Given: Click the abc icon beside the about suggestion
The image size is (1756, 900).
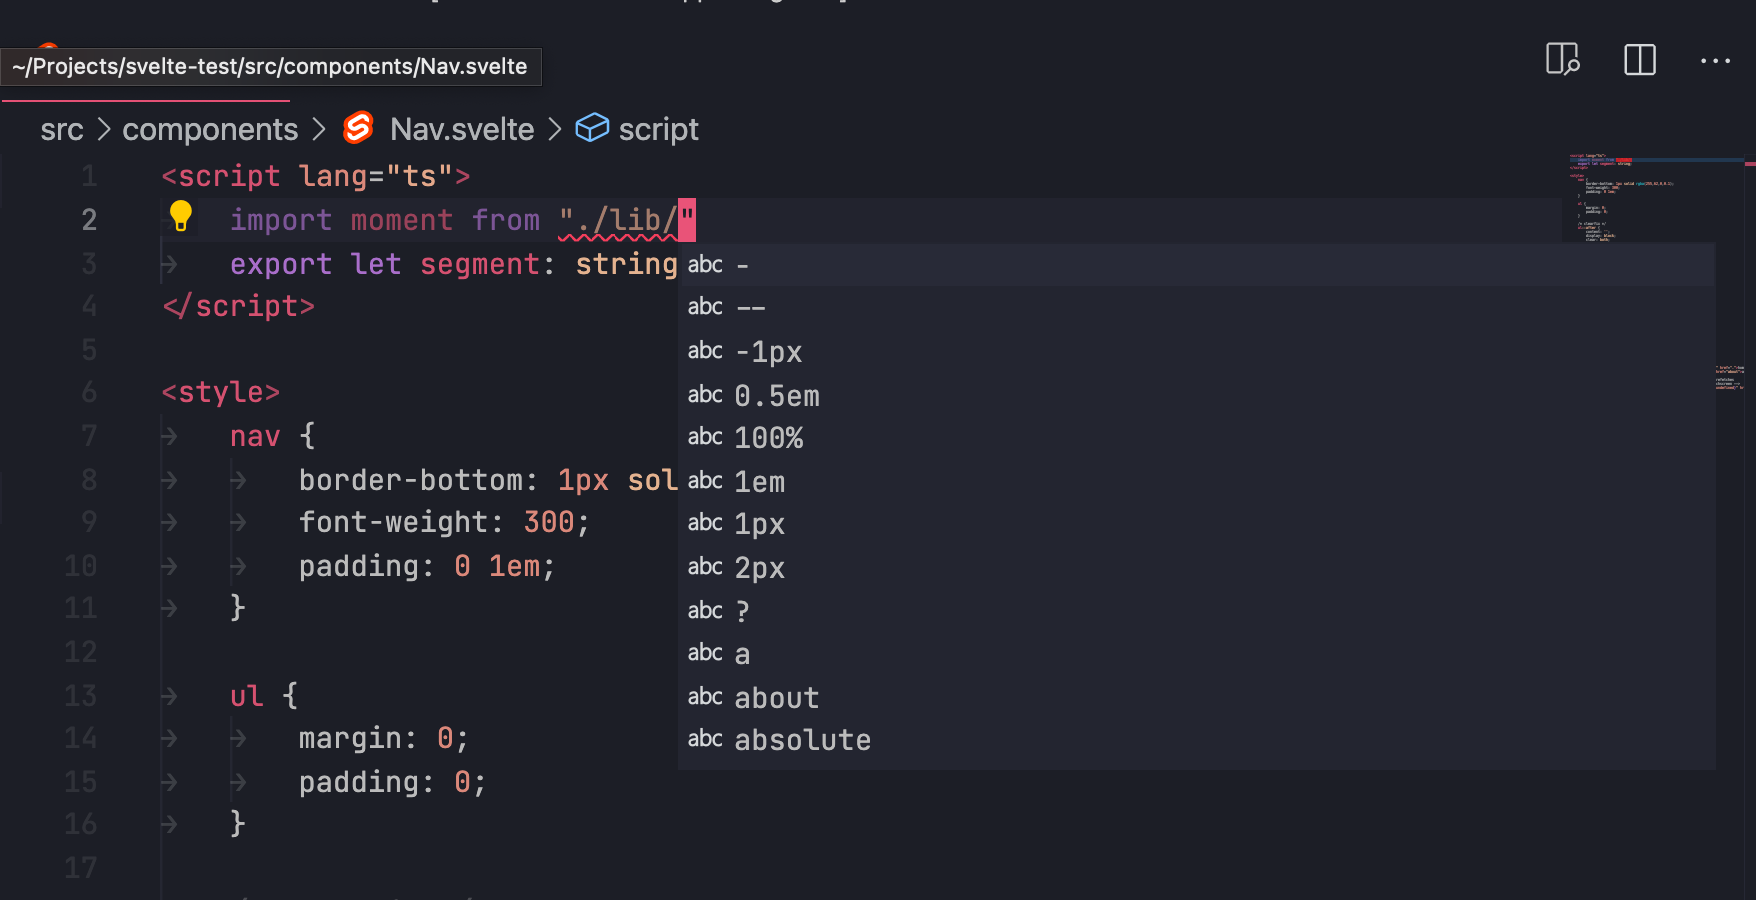Looking at the screenshot, I should (705, 696).
